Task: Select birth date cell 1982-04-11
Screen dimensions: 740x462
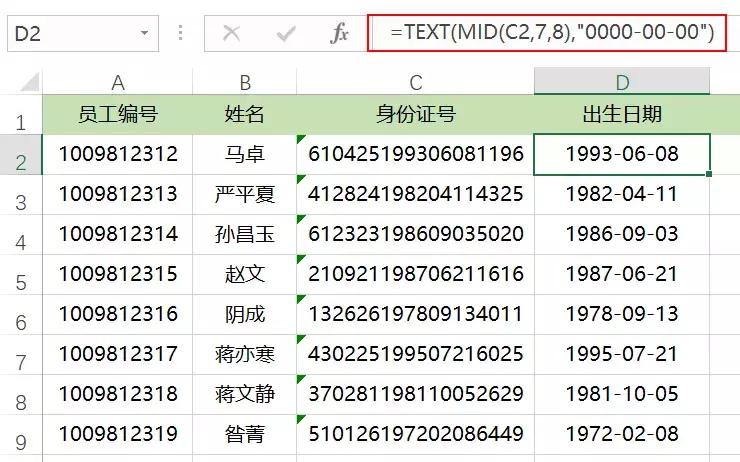Action: 622,195
